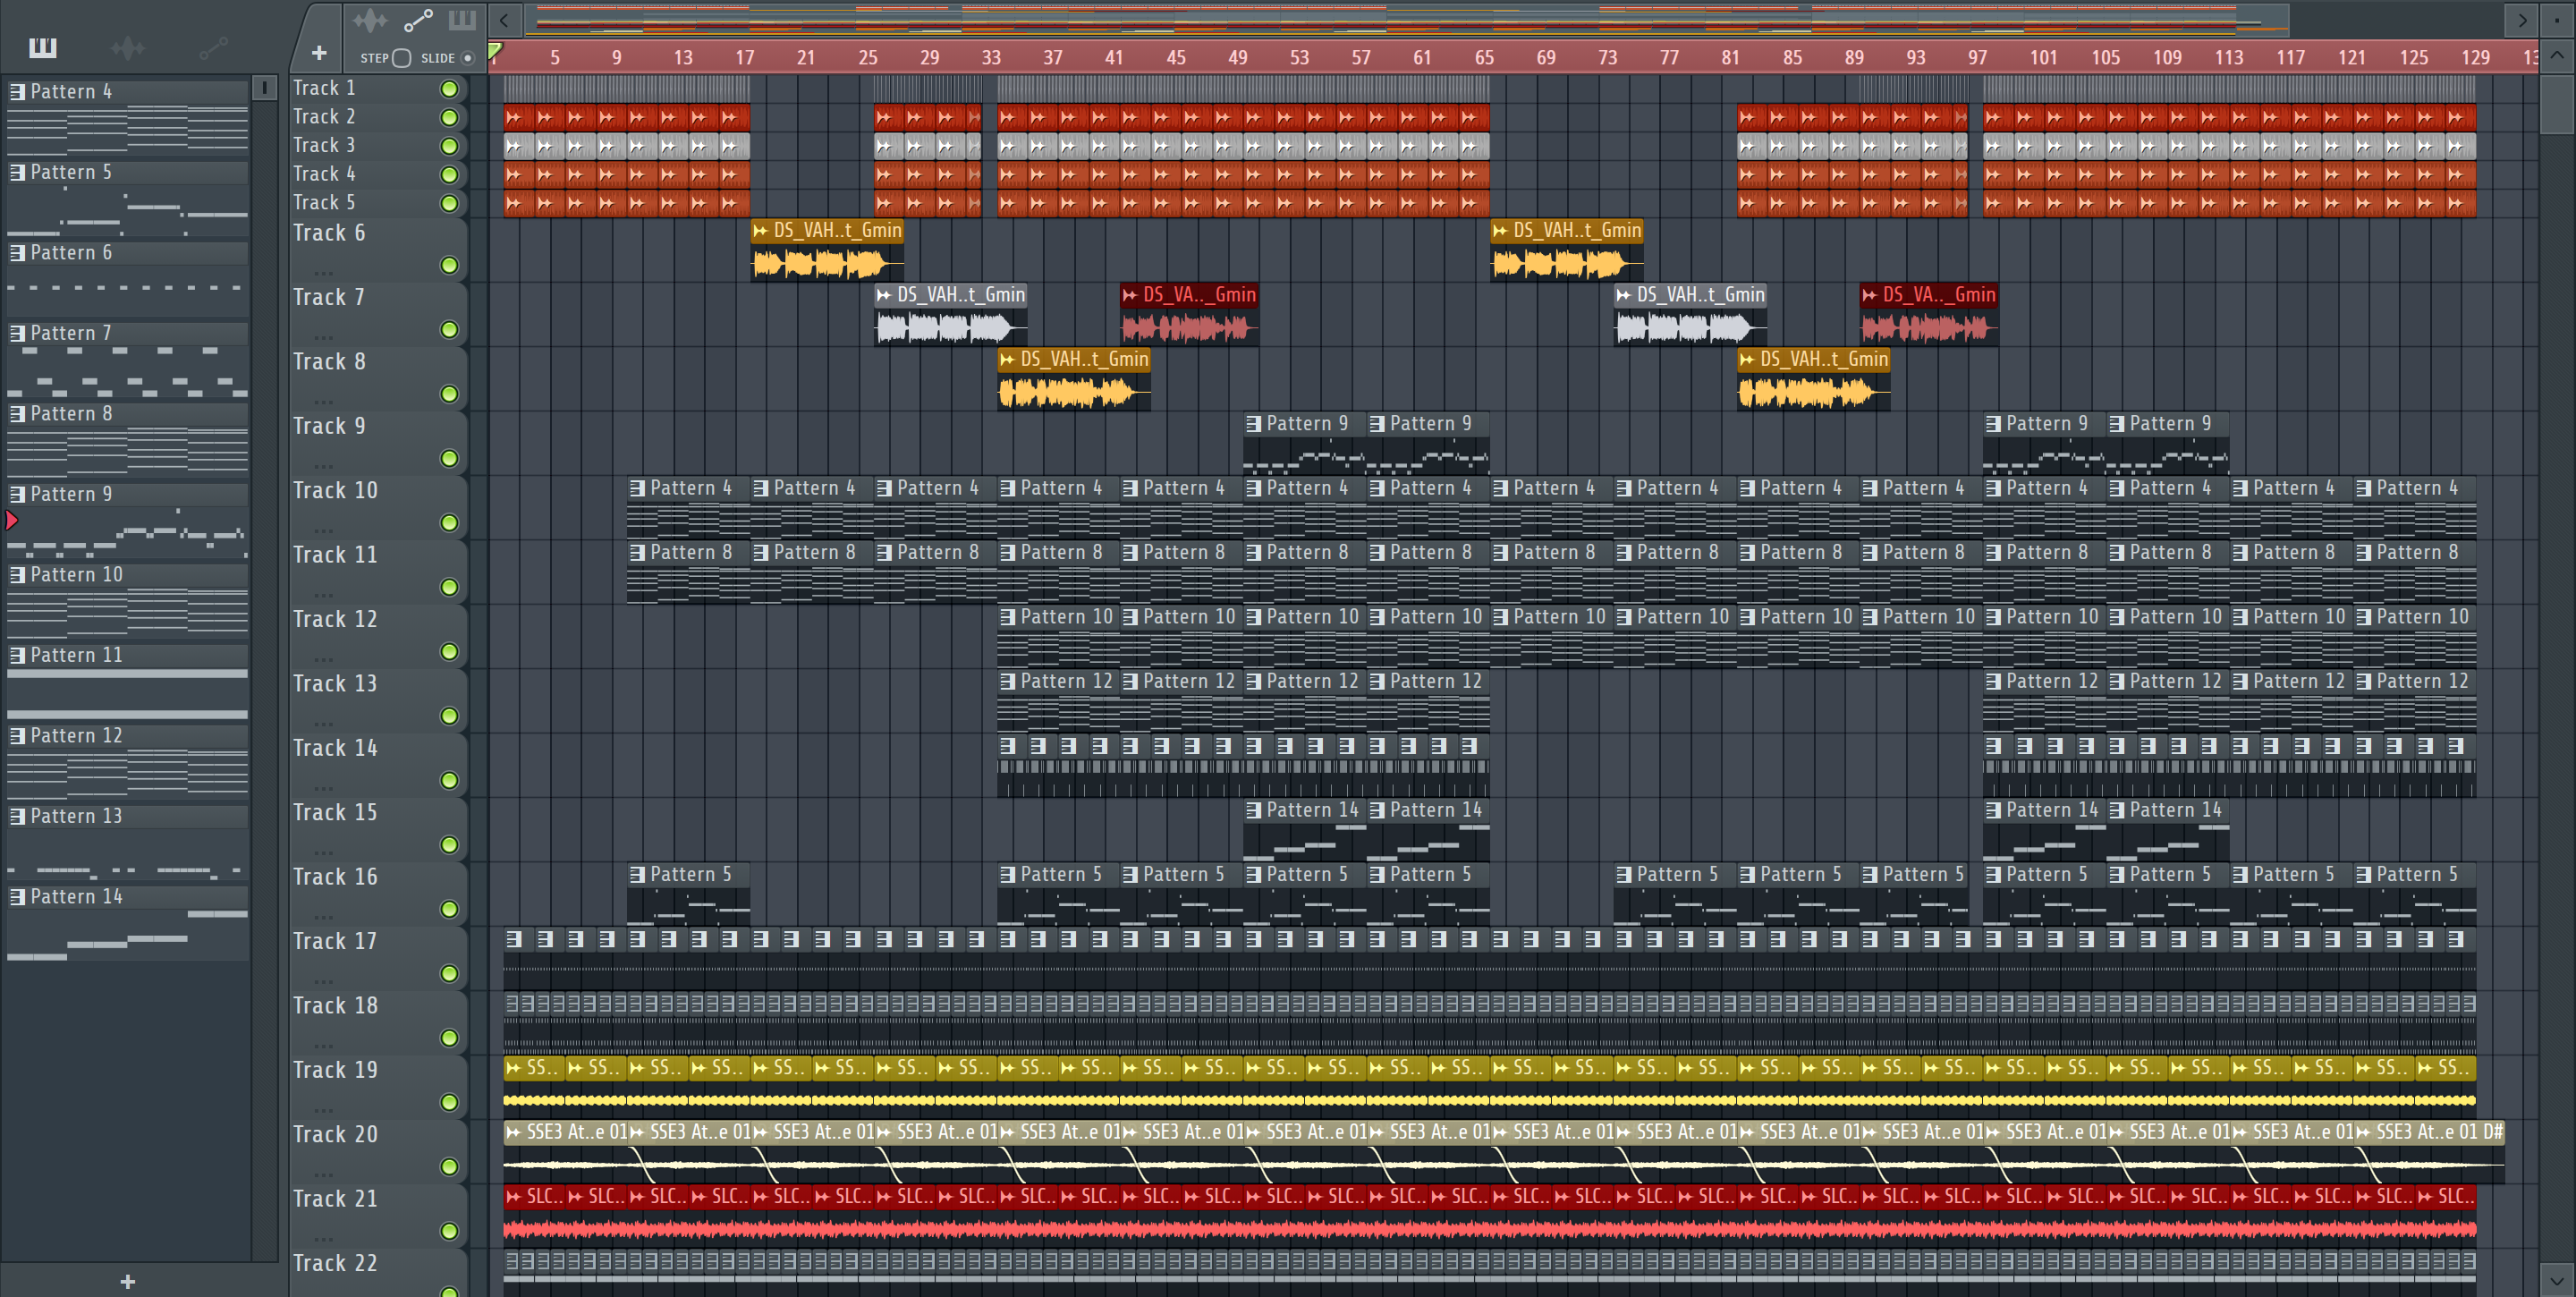
Task: Click the icon beside Pattern 10 in picker
Action: point(17,574)
